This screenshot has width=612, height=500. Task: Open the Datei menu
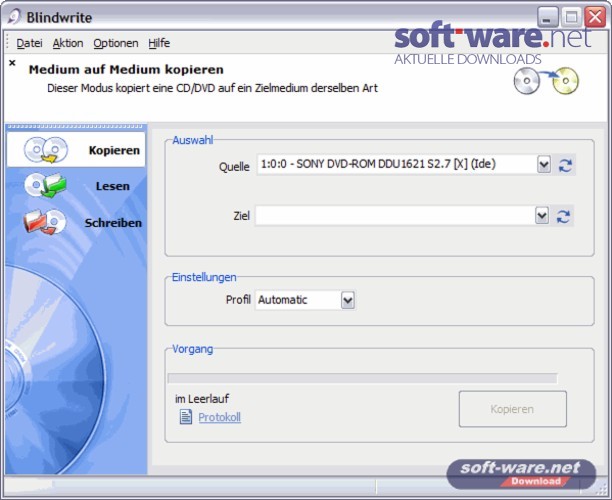[x=29, y=43]
